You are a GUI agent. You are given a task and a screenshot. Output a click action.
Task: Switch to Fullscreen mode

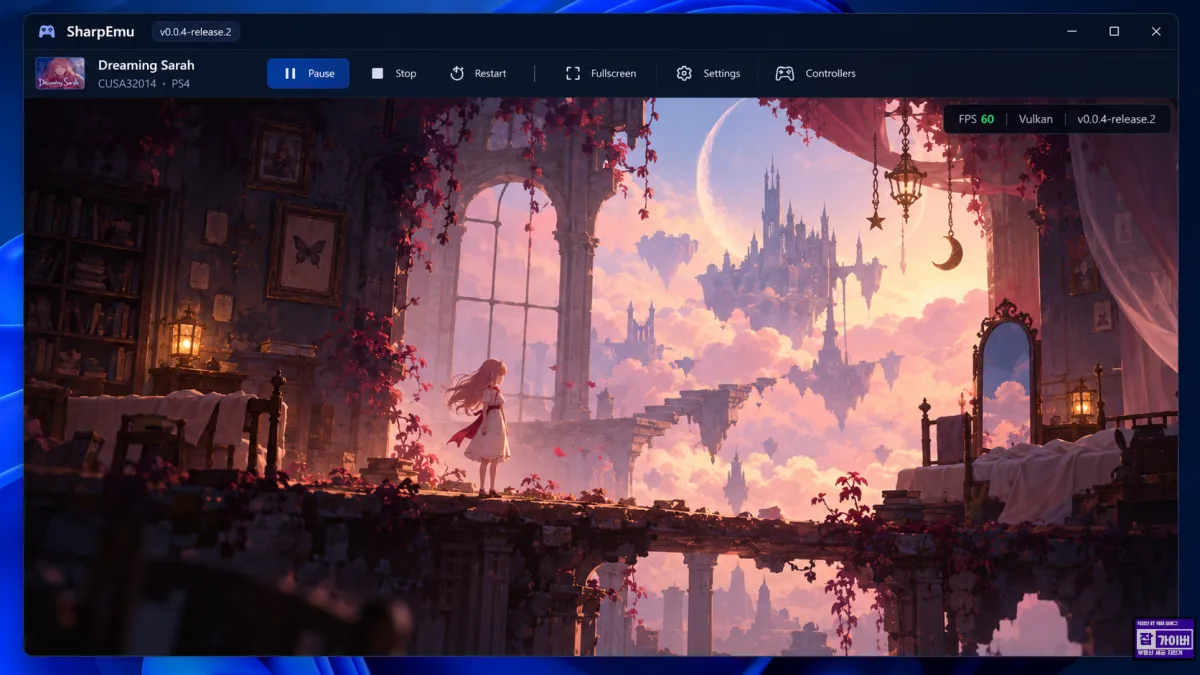point(600,74)
